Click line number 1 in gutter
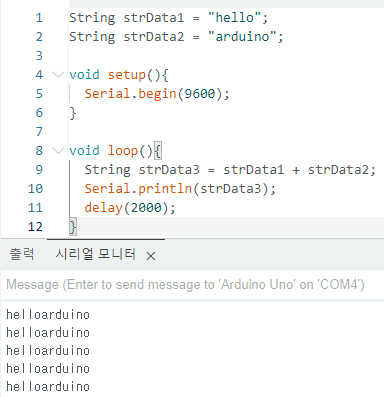Screen dimensions: 384x397 click(x=39, y=18)
